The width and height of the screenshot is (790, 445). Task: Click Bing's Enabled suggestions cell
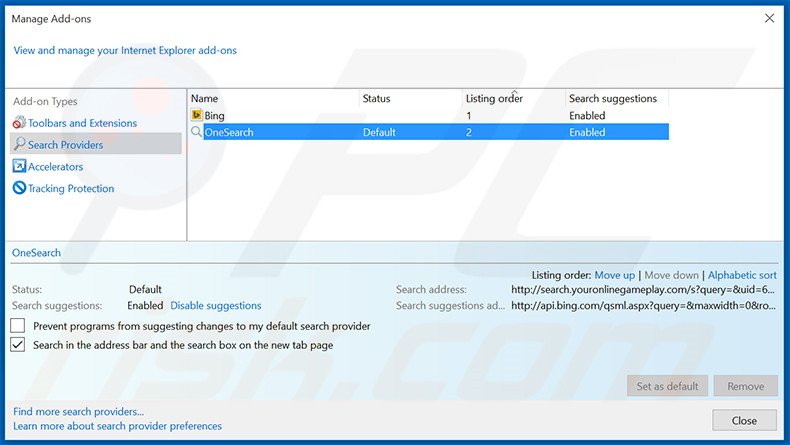587,115
